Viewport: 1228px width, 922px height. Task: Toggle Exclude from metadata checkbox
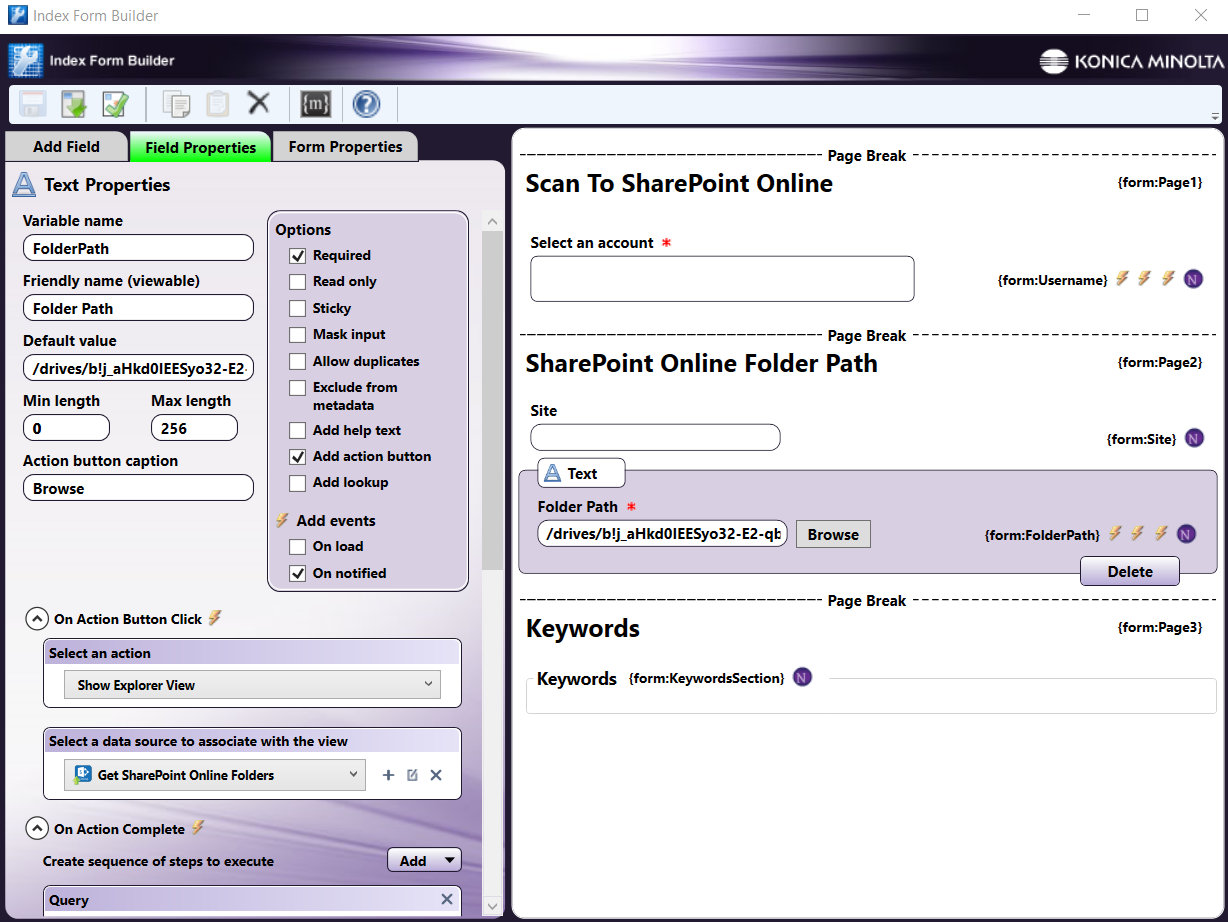point(298,388)
